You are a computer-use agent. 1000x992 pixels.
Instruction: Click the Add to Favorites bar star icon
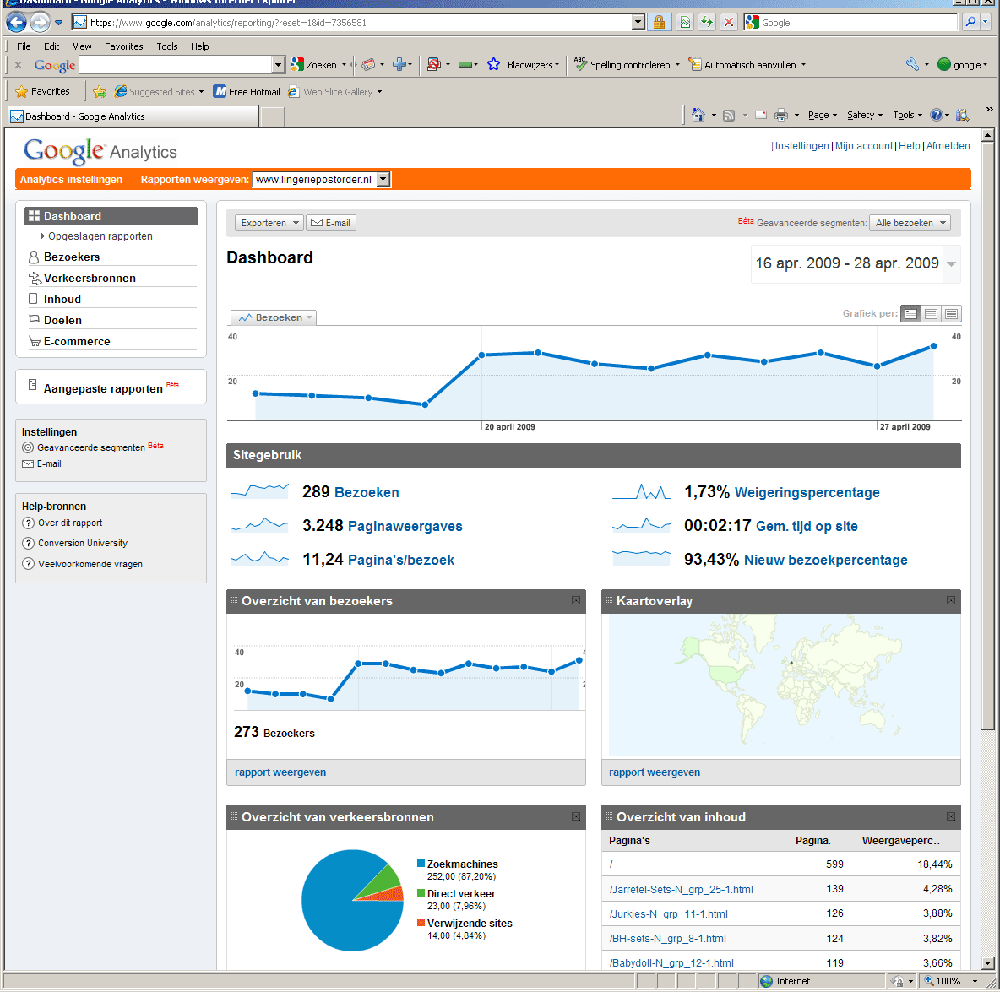point(99,92)
